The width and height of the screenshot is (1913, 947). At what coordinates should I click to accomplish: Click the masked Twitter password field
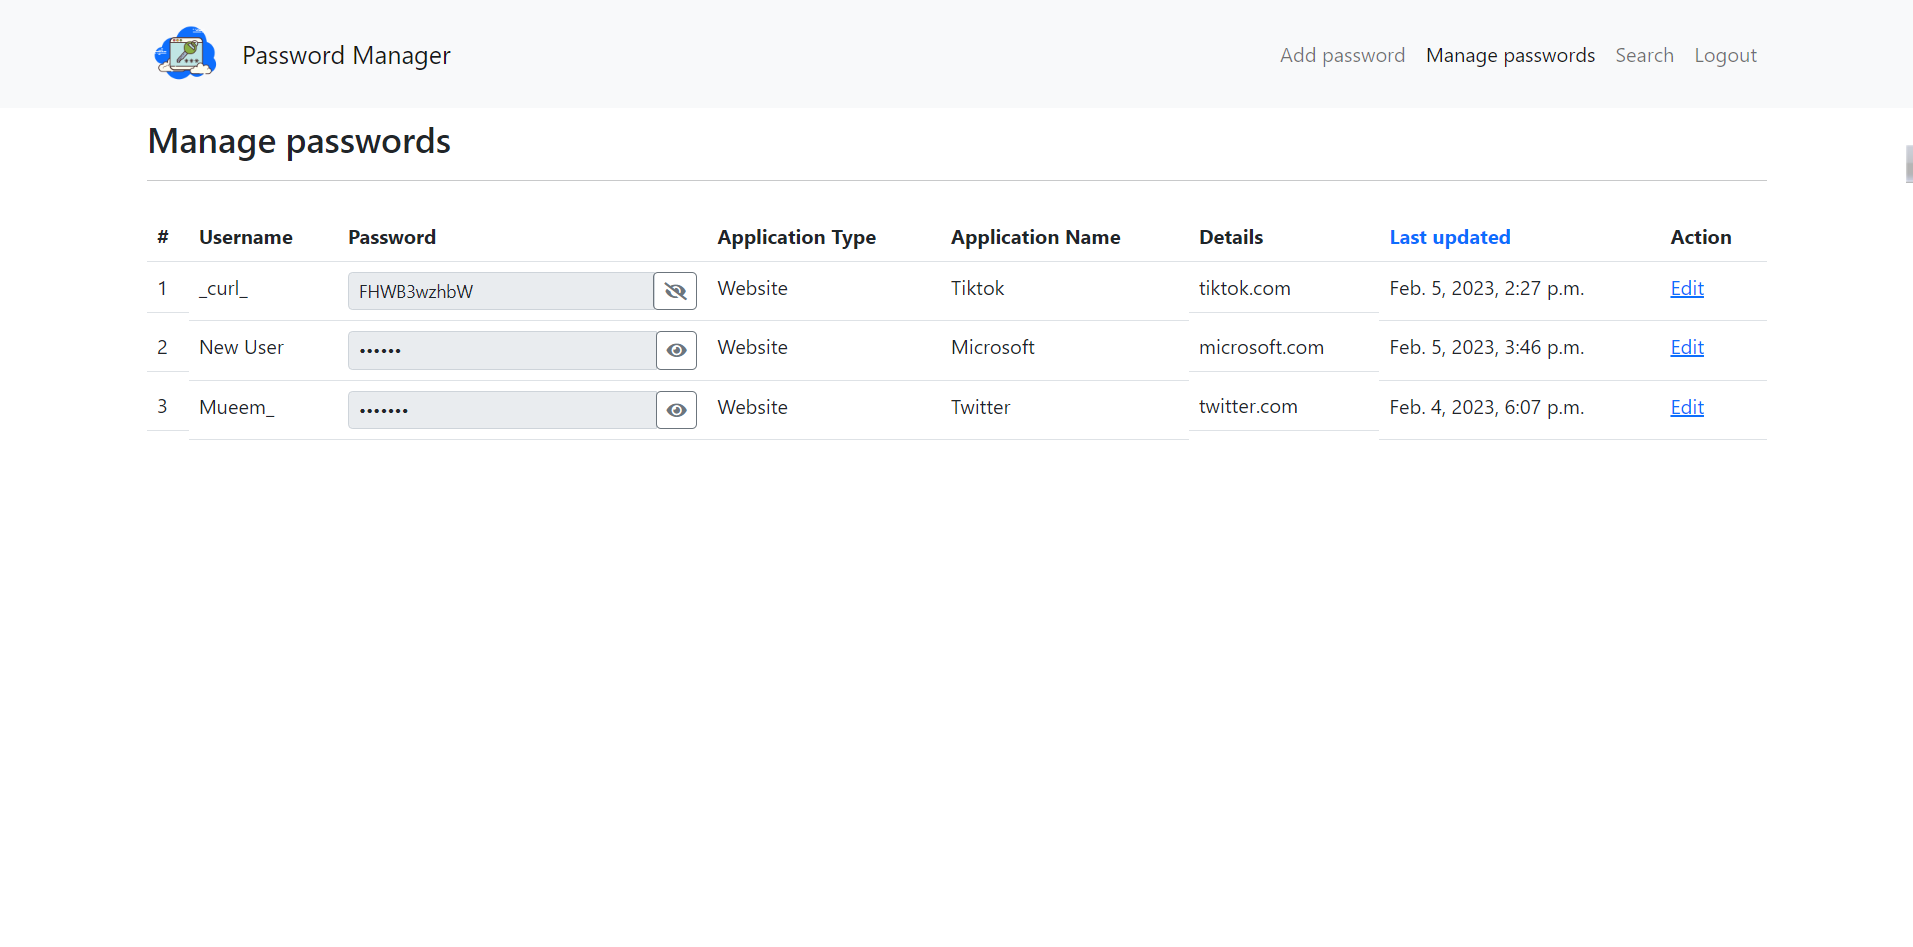[x=502, y=410]
